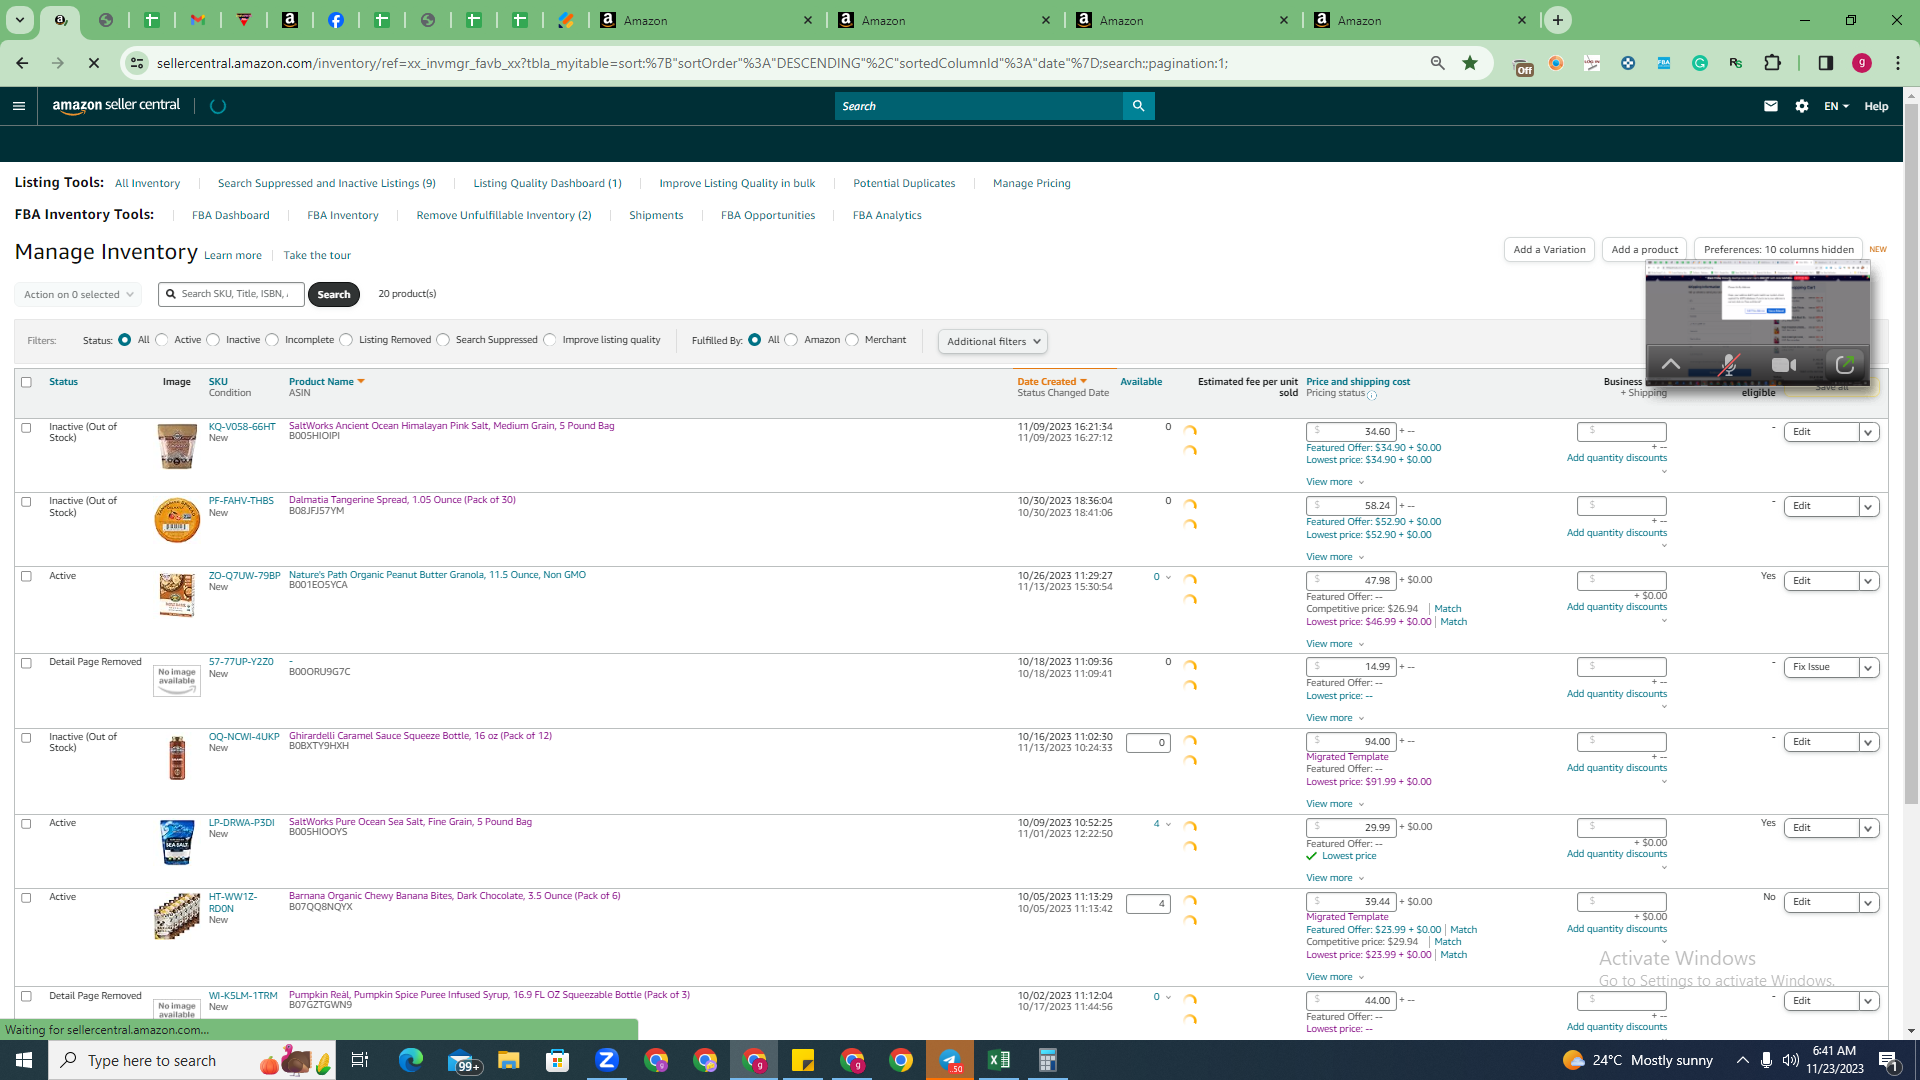Click the price field showing 34.60
The image size is (1920, 1080).
pyautogui.click(x=1351, y=432)
